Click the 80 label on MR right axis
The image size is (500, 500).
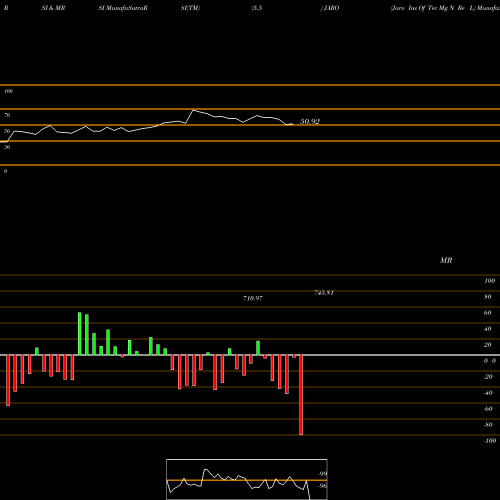487,297
